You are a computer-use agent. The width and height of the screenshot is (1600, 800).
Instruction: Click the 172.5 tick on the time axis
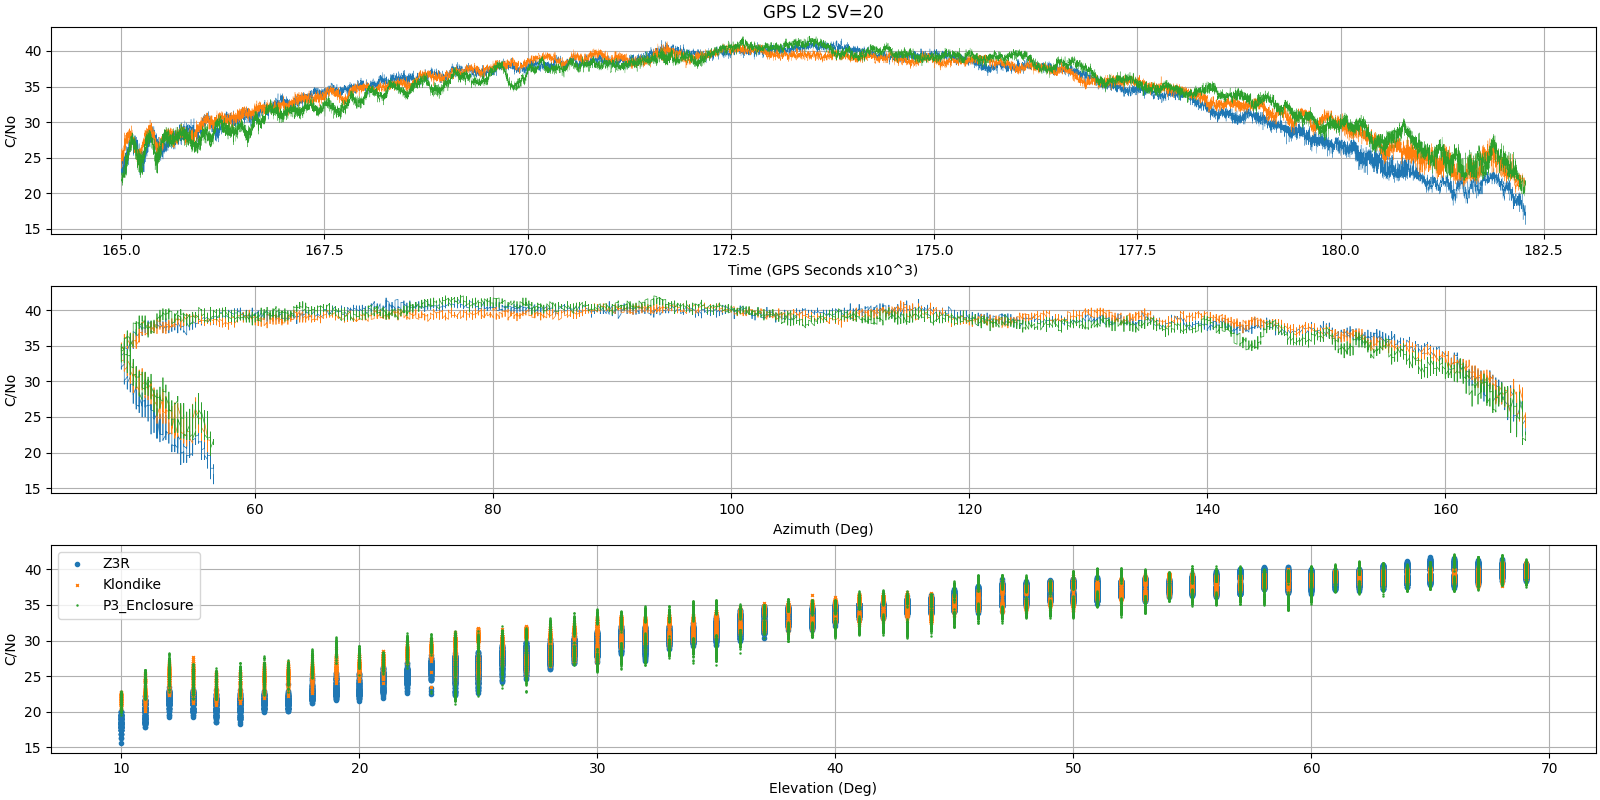click(x=731, y=250)
